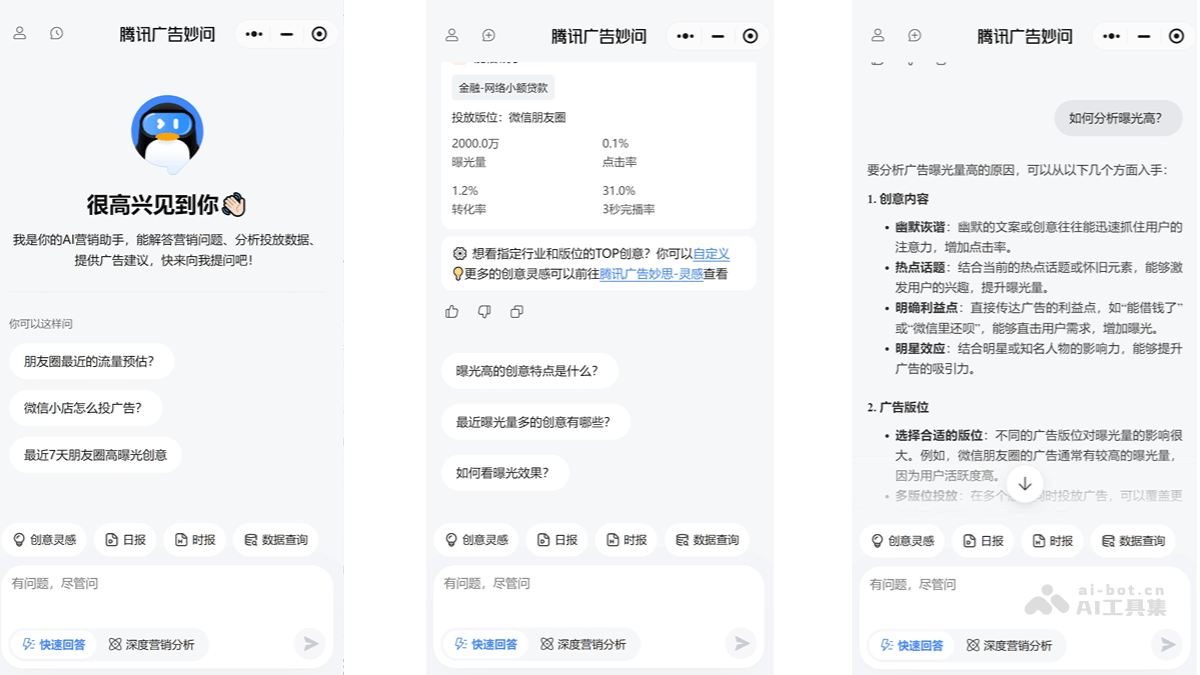
Task: Click the send arrow to submit a message
Action: [x=310, y=644]
